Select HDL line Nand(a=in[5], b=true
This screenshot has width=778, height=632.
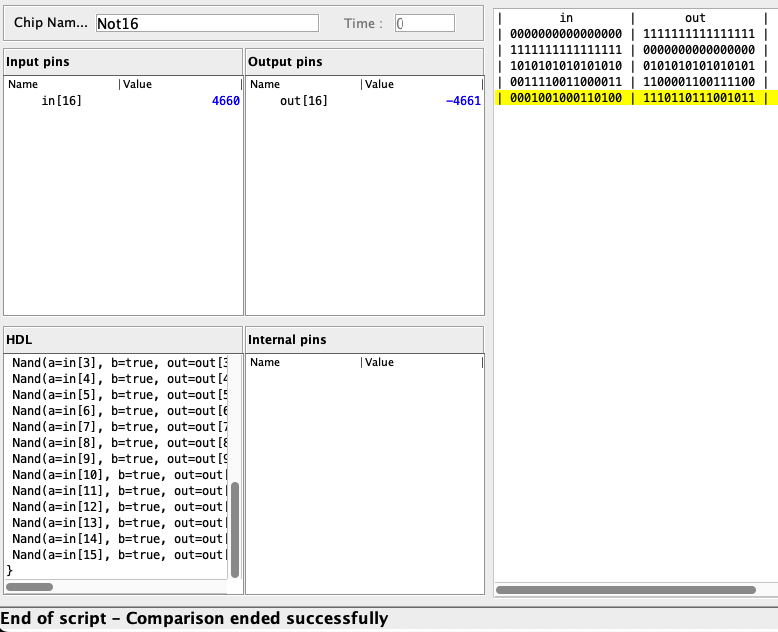click(x=120, y=394)
